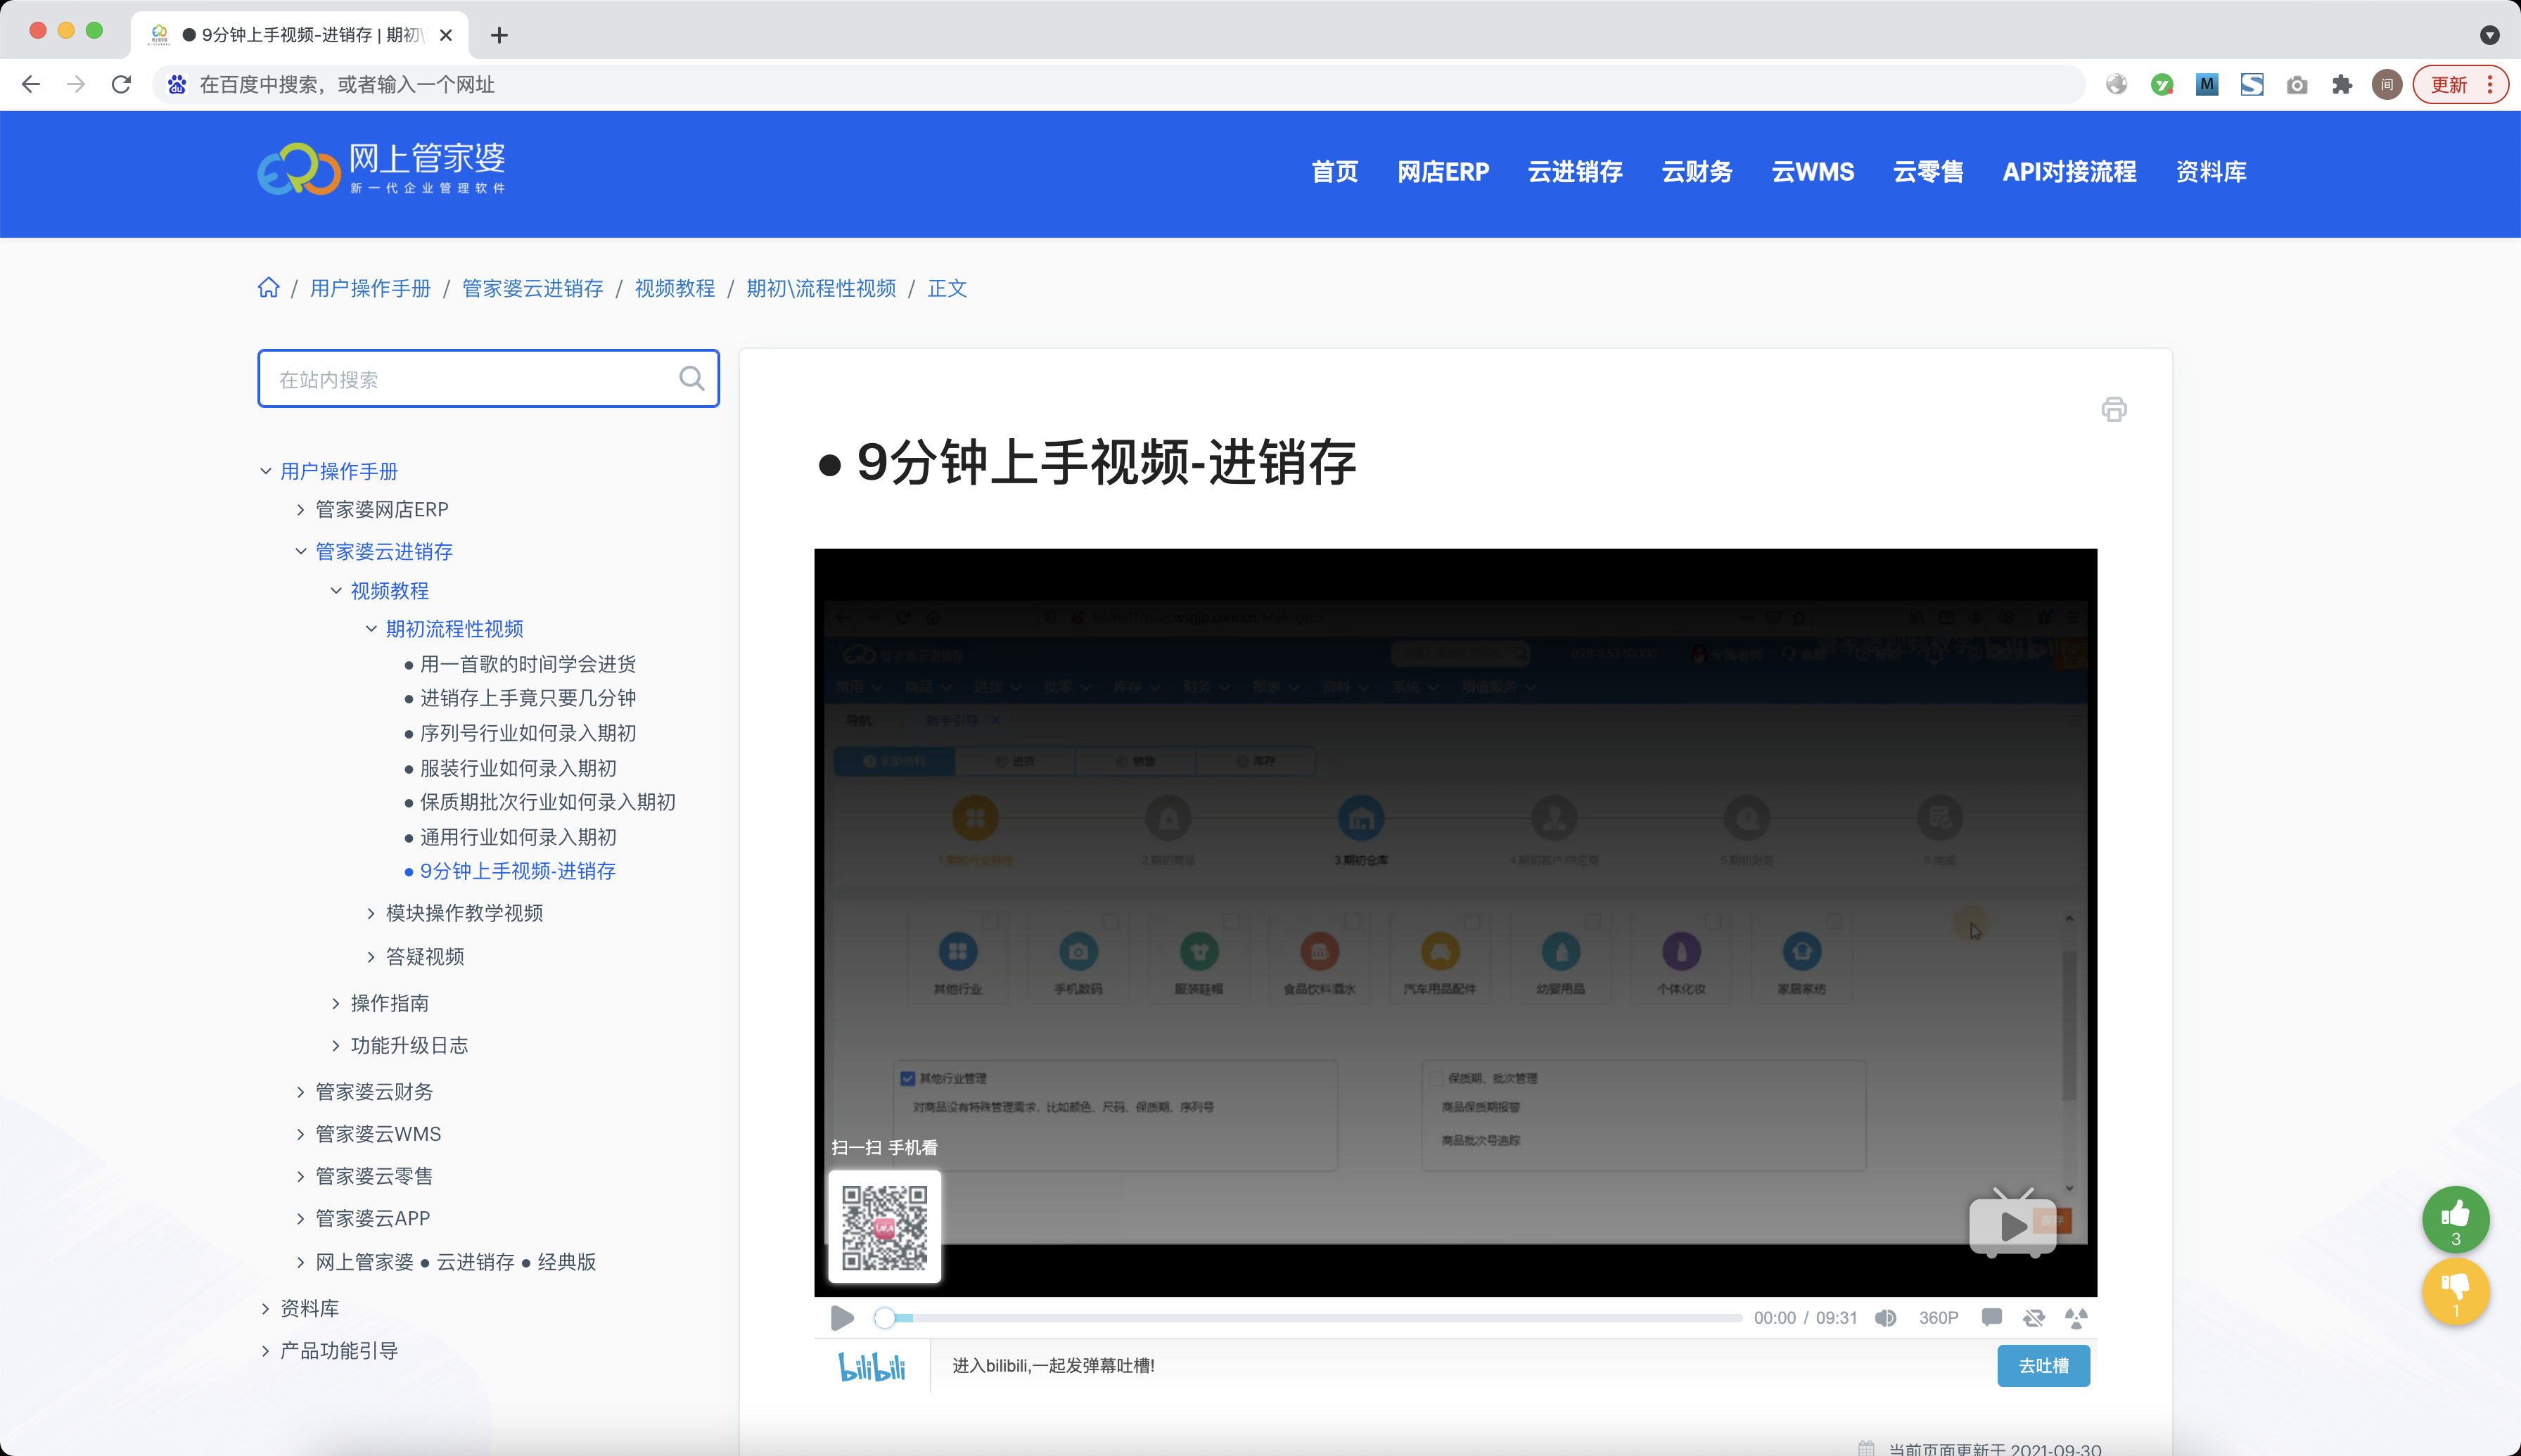
Task: Click the QR code in video
Action: click(x=884, y=1226)
